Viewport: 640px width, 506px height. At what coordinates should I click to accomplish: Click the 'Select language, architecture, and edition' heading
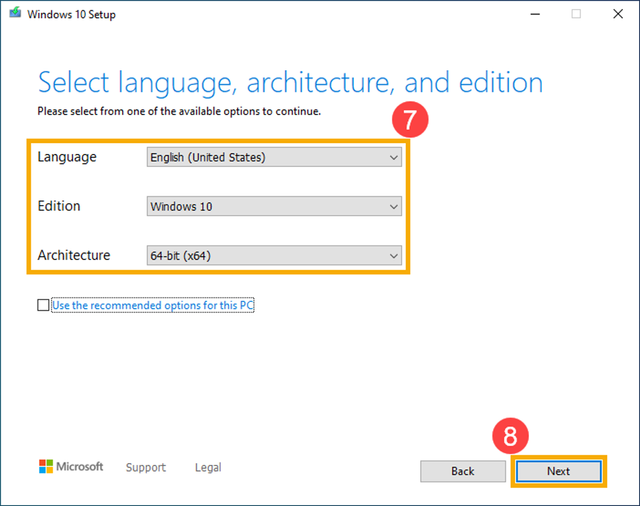[x=290, y=83]
